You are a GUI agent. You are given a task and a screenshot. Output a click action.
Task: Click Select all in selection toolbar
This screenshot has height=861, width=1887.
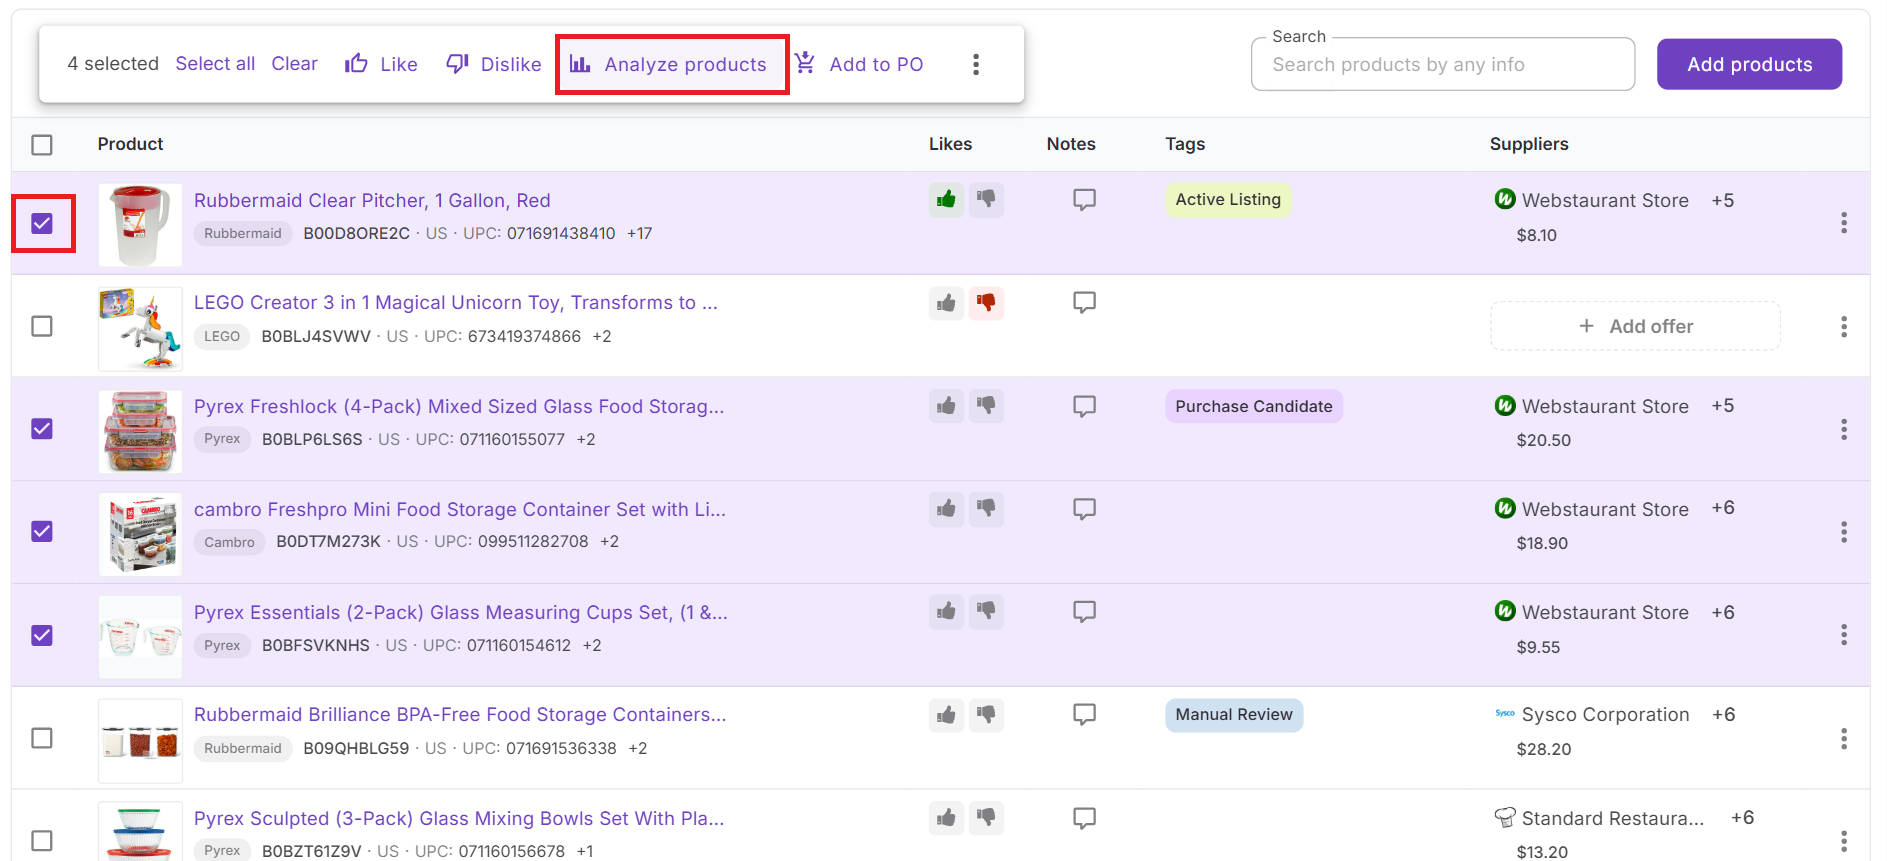pos(215,64)
